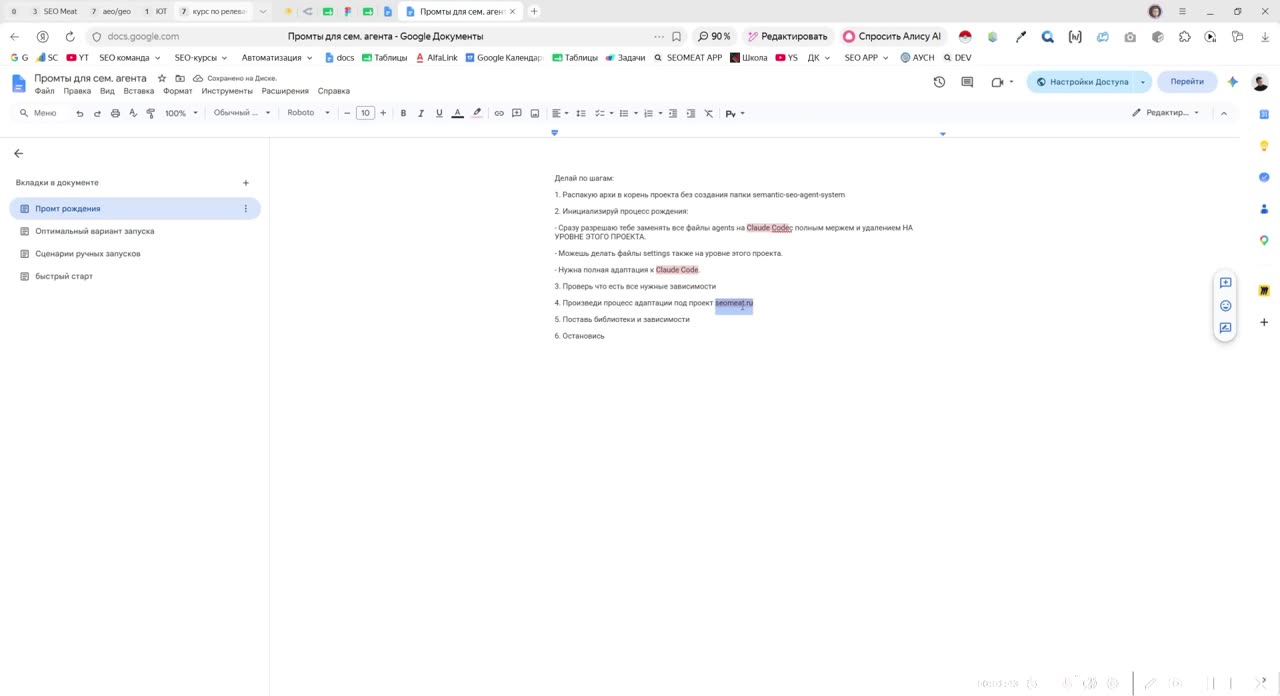The image size is (1280, 696).
Task: Toggle bold formatting
Action: tap(403, 113)
